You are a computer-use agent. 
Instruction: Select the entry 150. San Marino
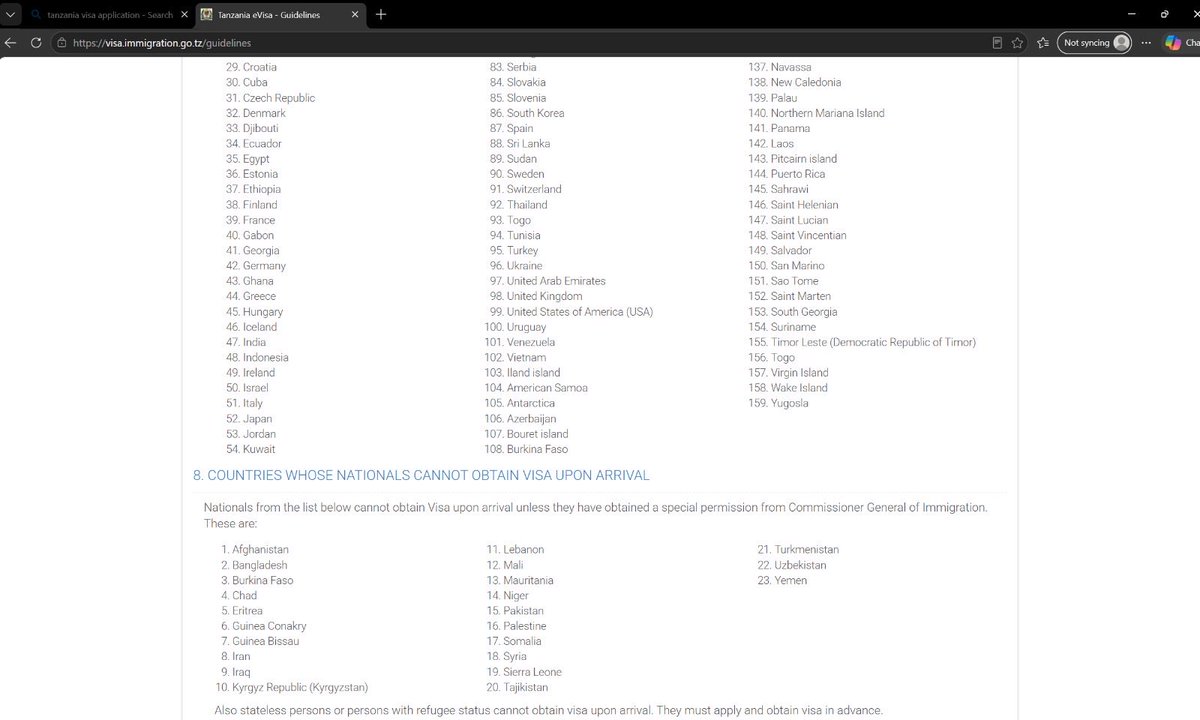[x=786, y=266]
